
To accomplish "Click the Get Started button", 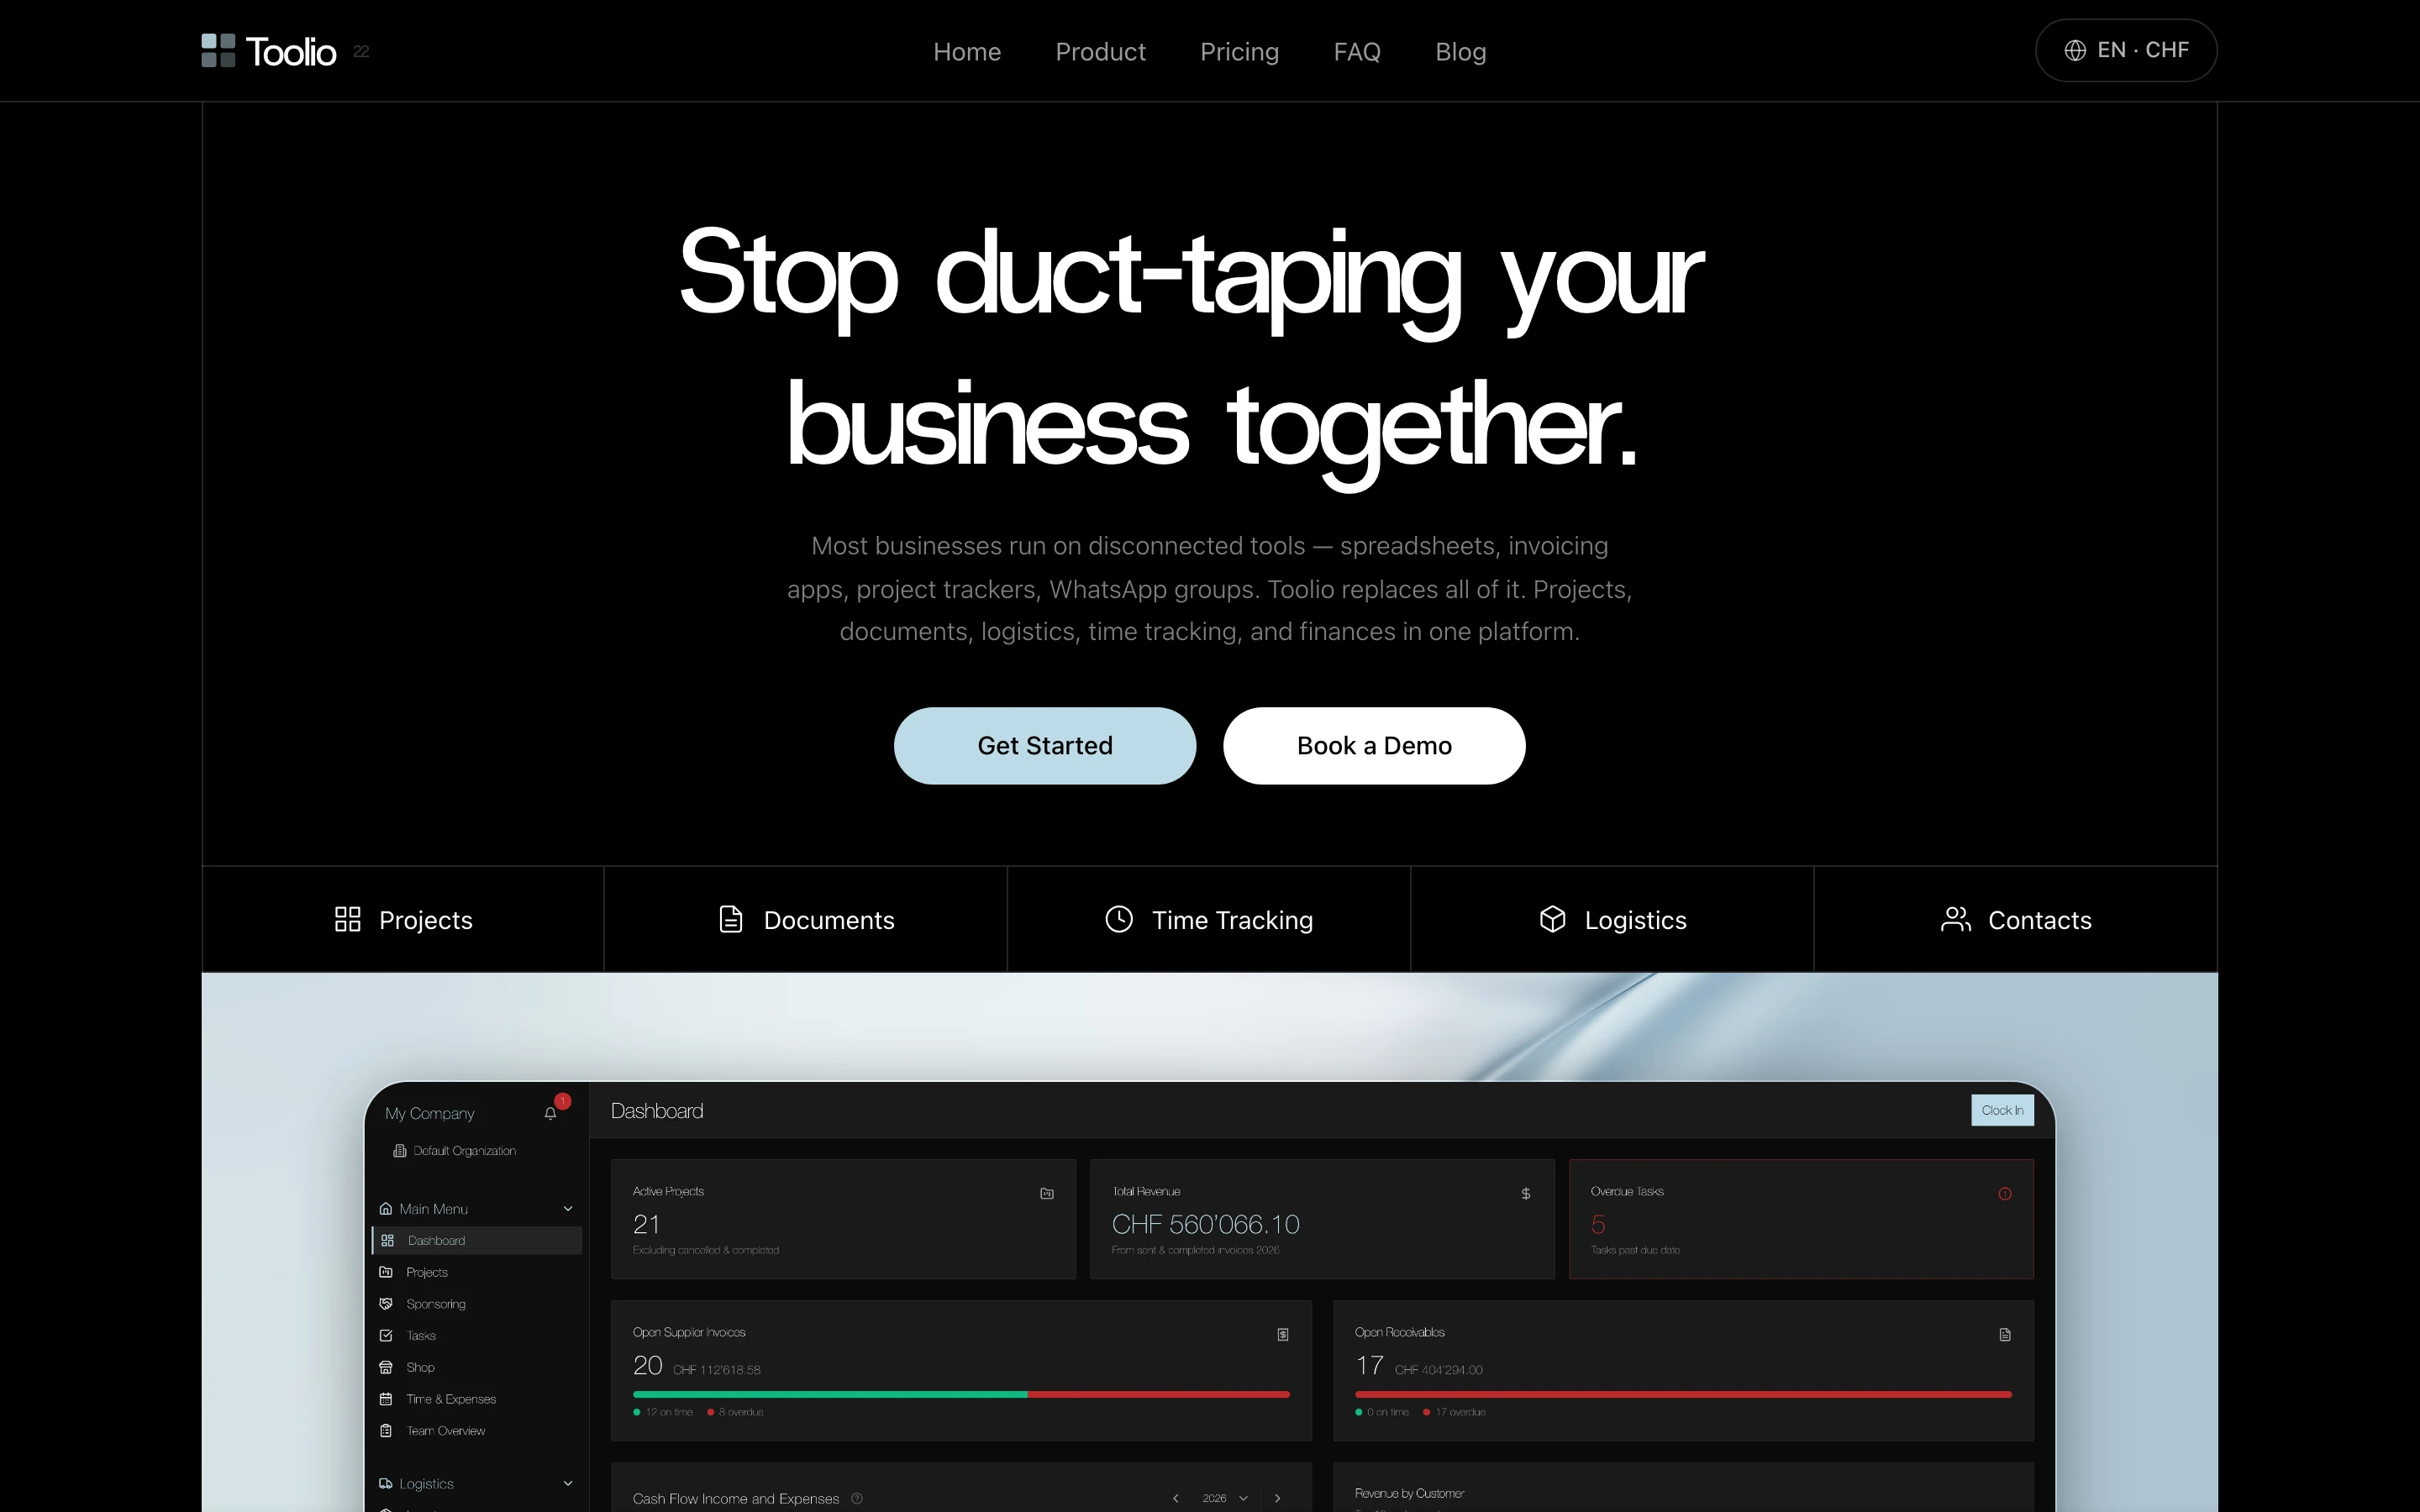I will tap(1044, 745).
